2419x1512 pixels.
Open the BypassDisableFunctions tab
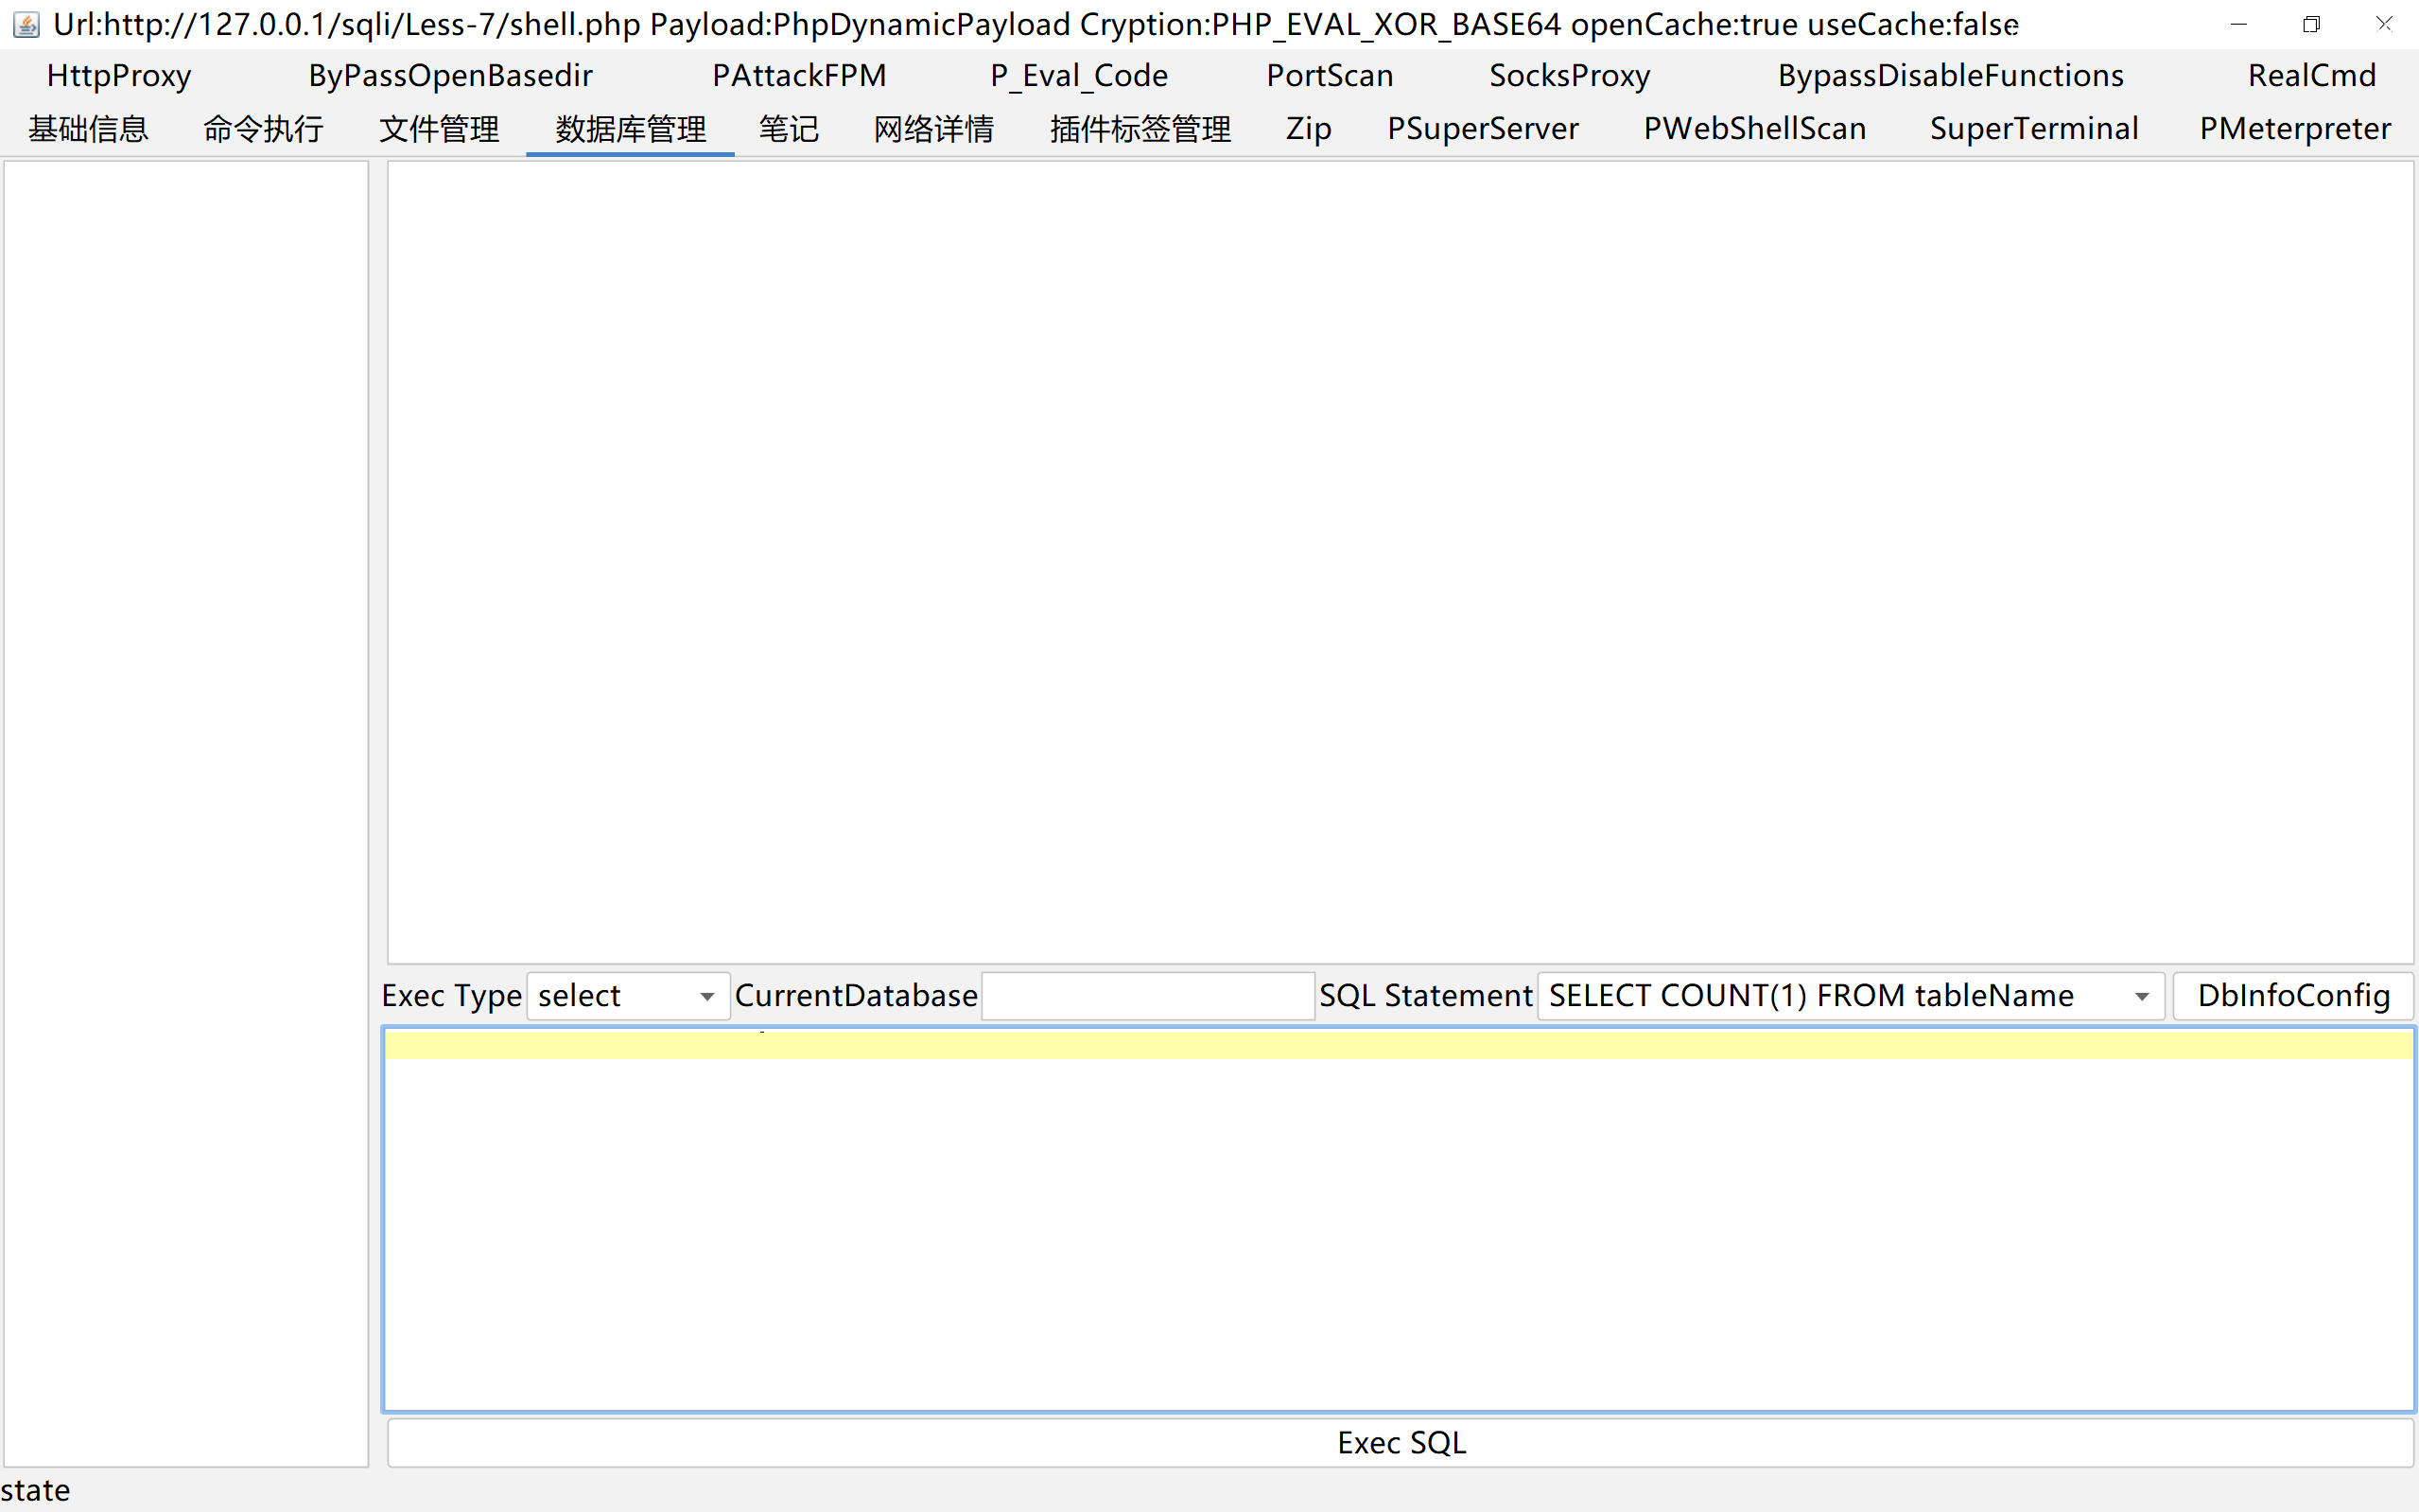(1950, 75)
